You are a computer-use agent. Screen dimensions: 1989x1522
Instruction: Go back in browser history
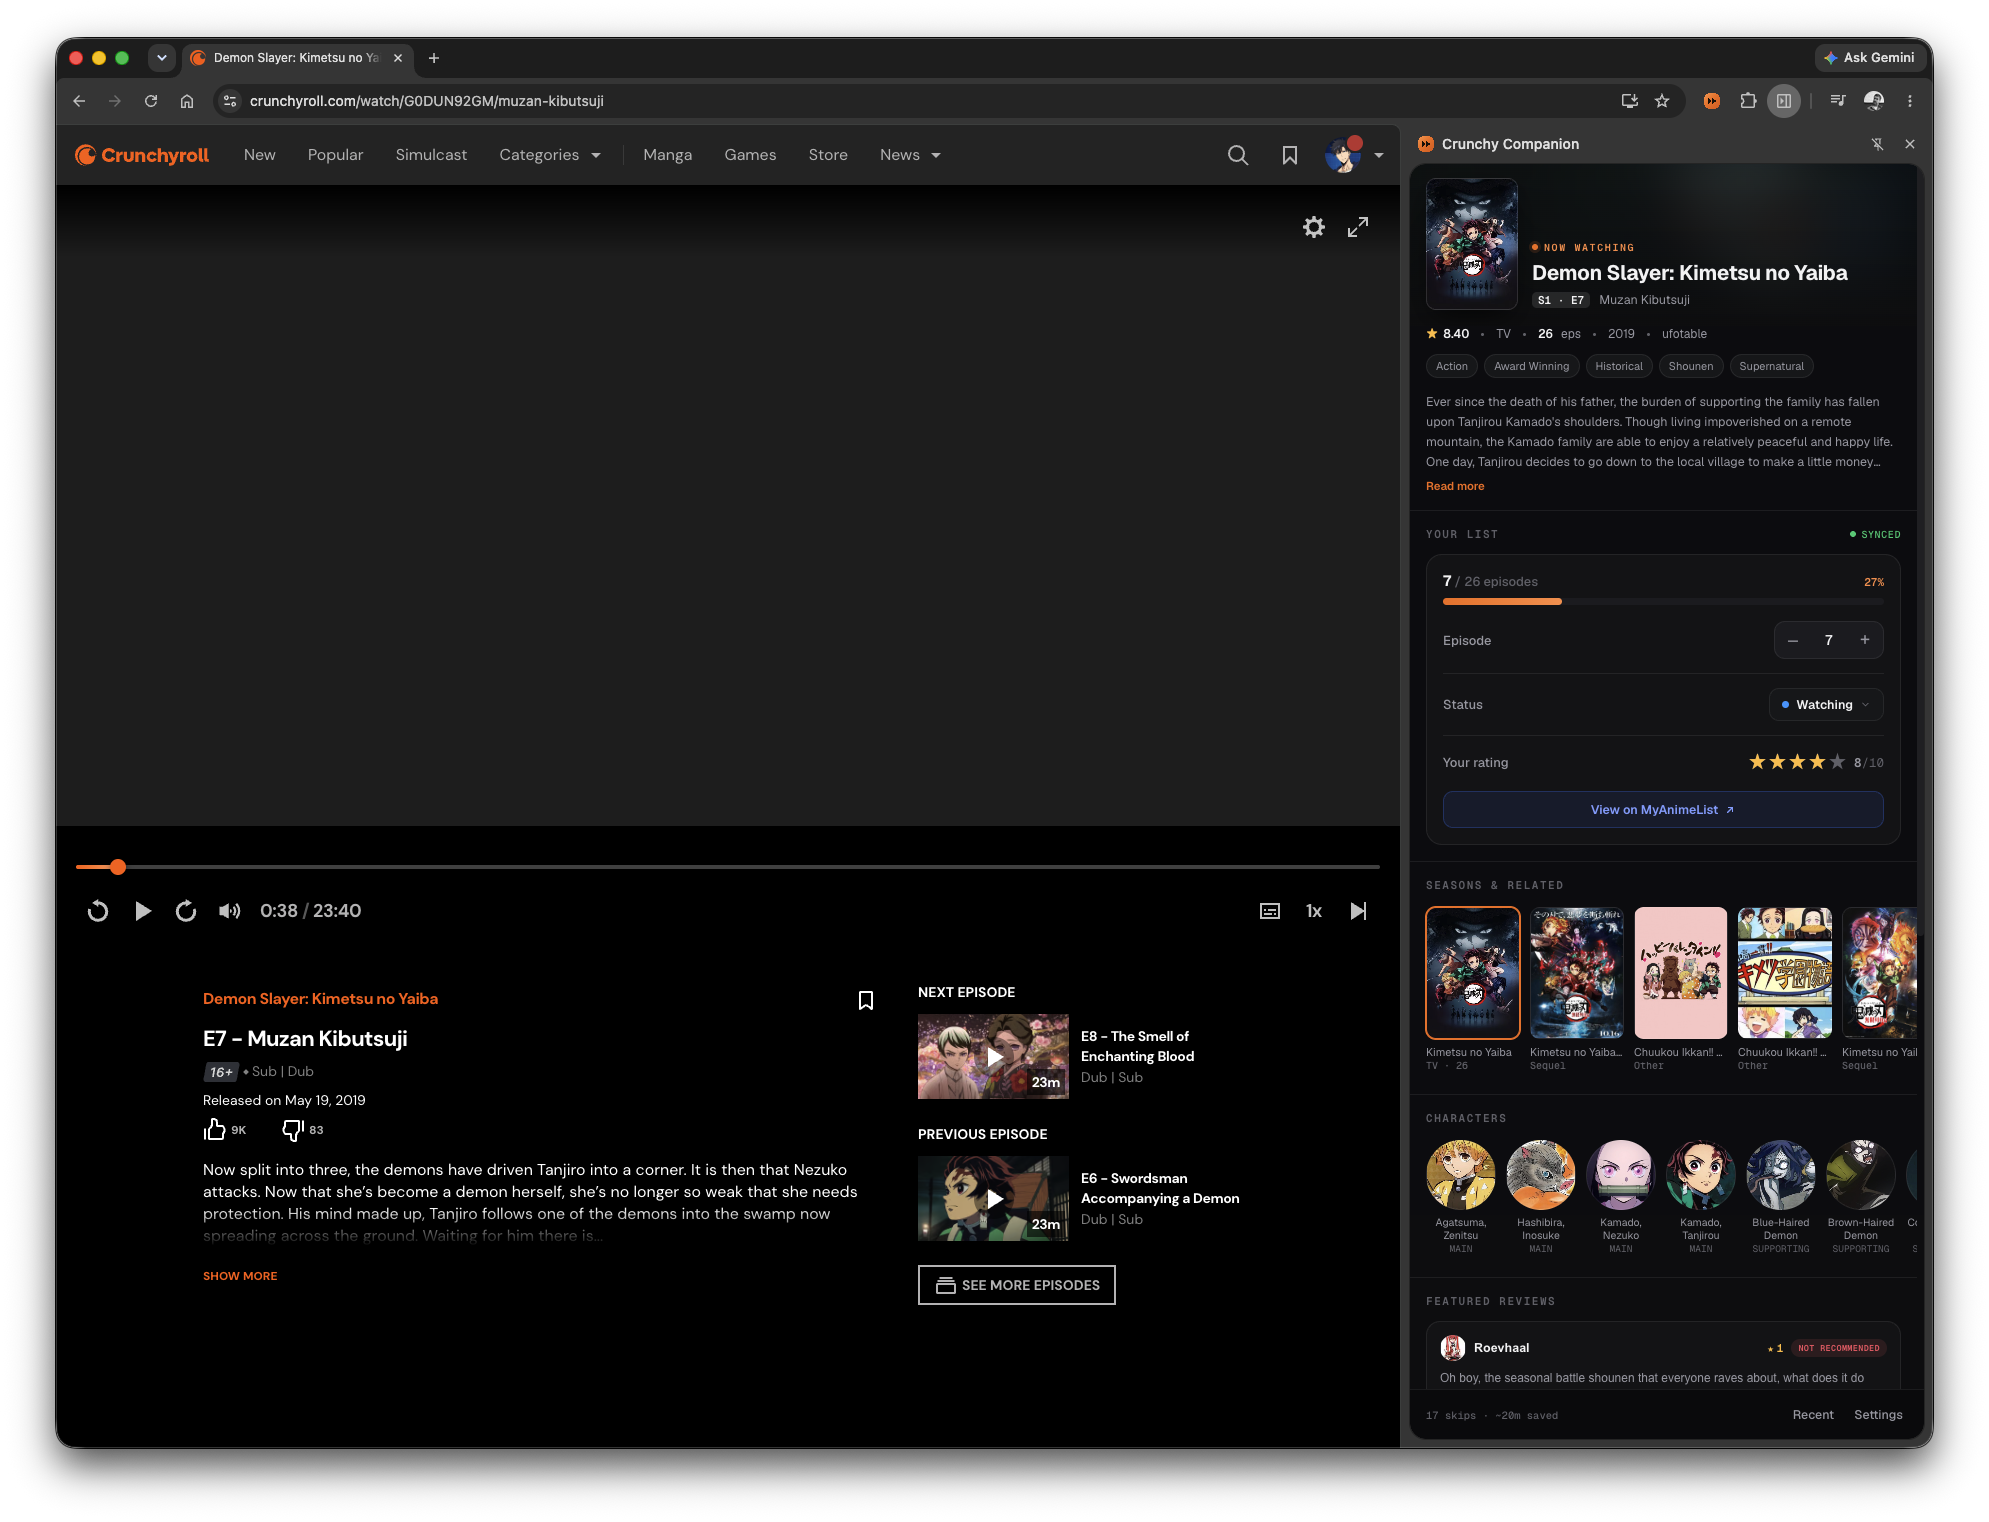pyautogui.click(x=79, y=101)
